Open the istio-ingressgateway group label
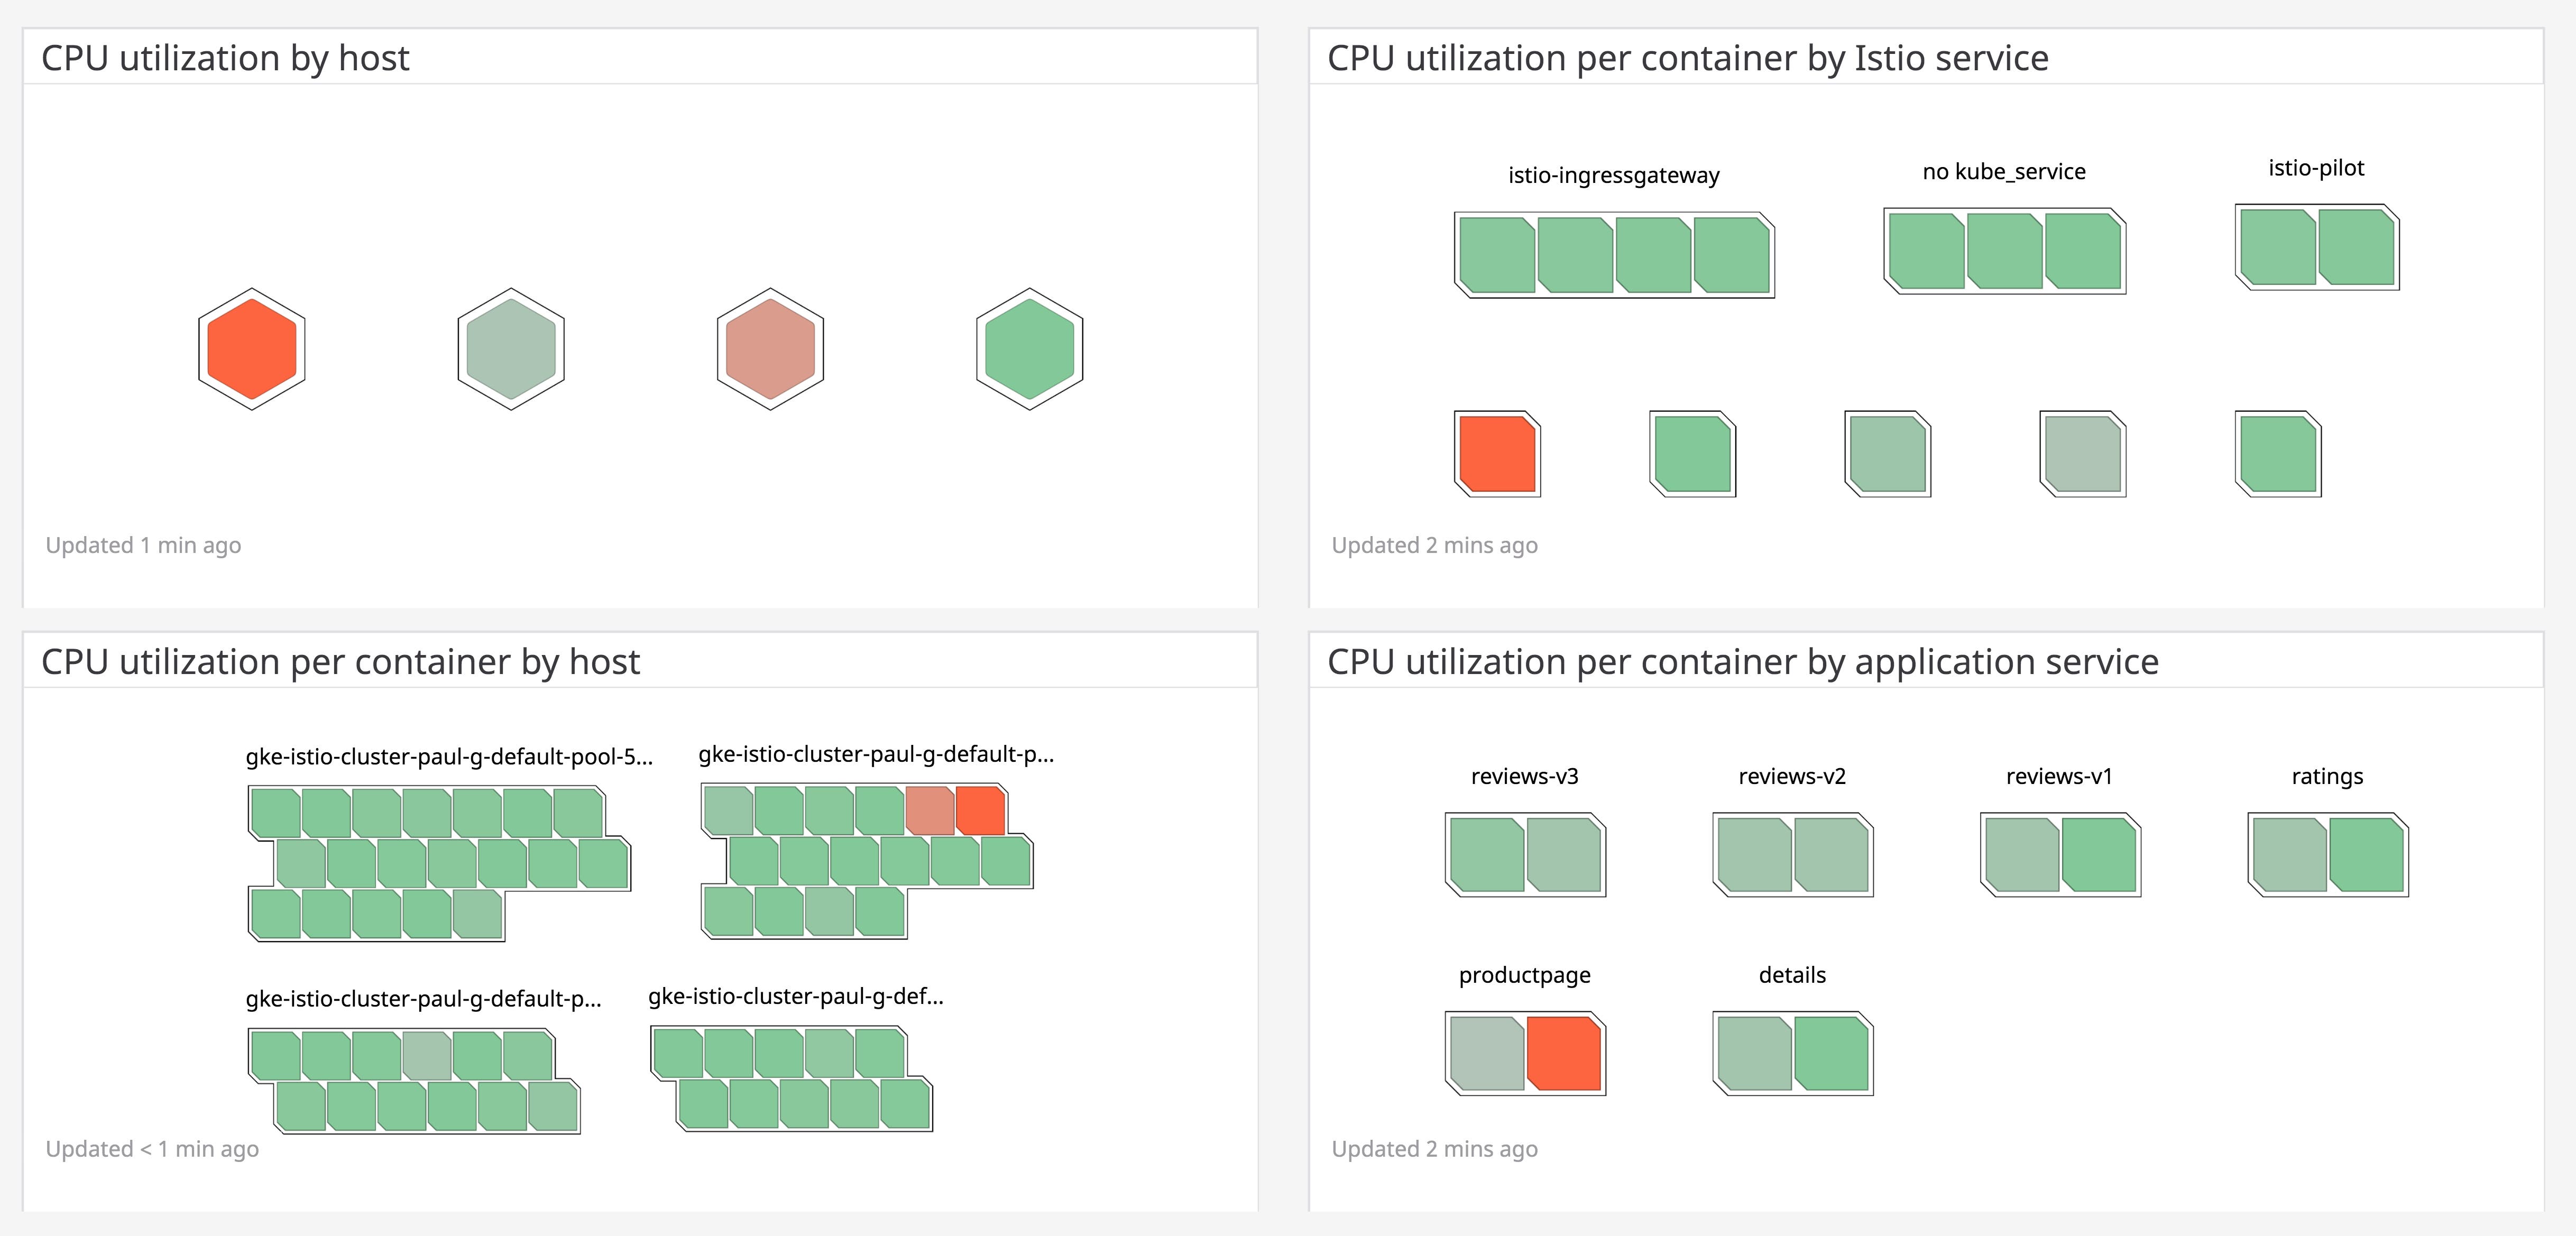This screenshot has height=1236, width=2576. (1613, 176)
